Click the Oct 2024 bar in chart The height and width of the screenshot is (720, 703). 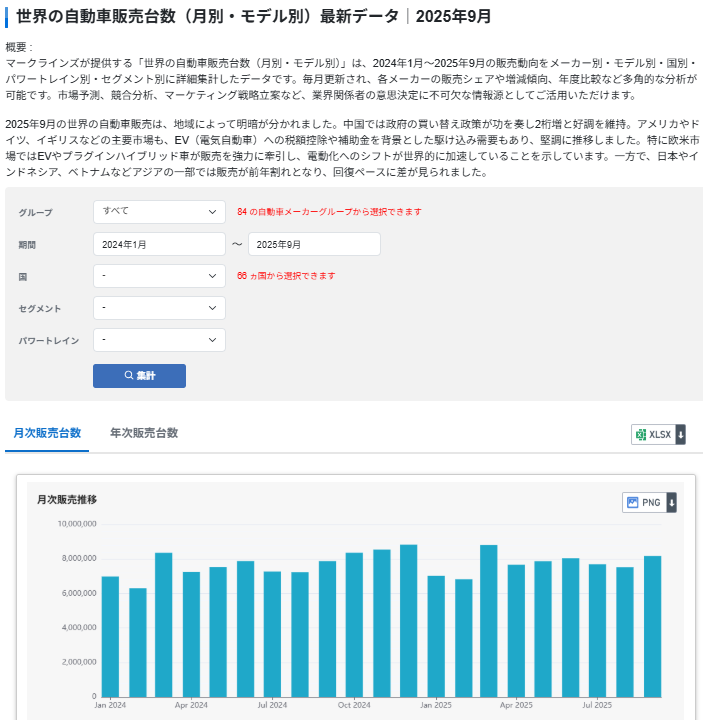click(x=354, y=624)
